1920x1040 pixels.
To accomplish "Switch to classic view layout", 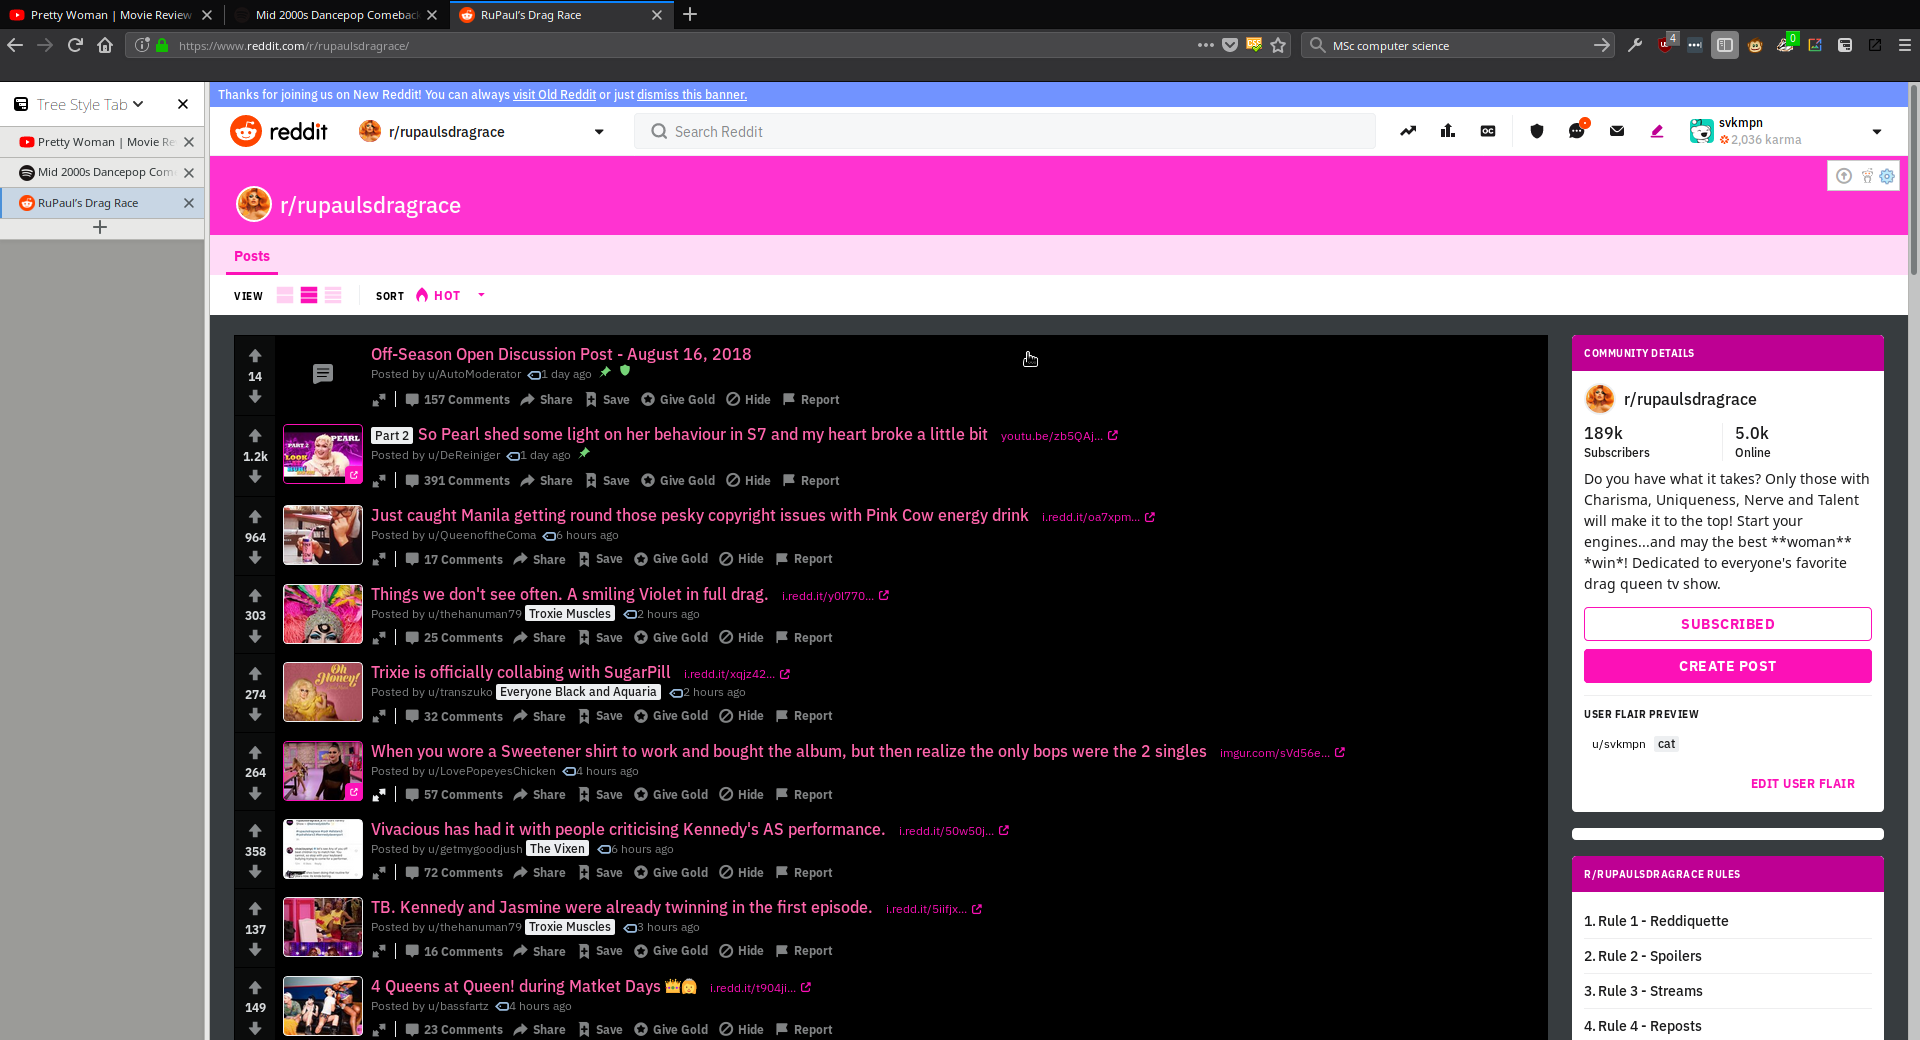I will coord(309,295).
